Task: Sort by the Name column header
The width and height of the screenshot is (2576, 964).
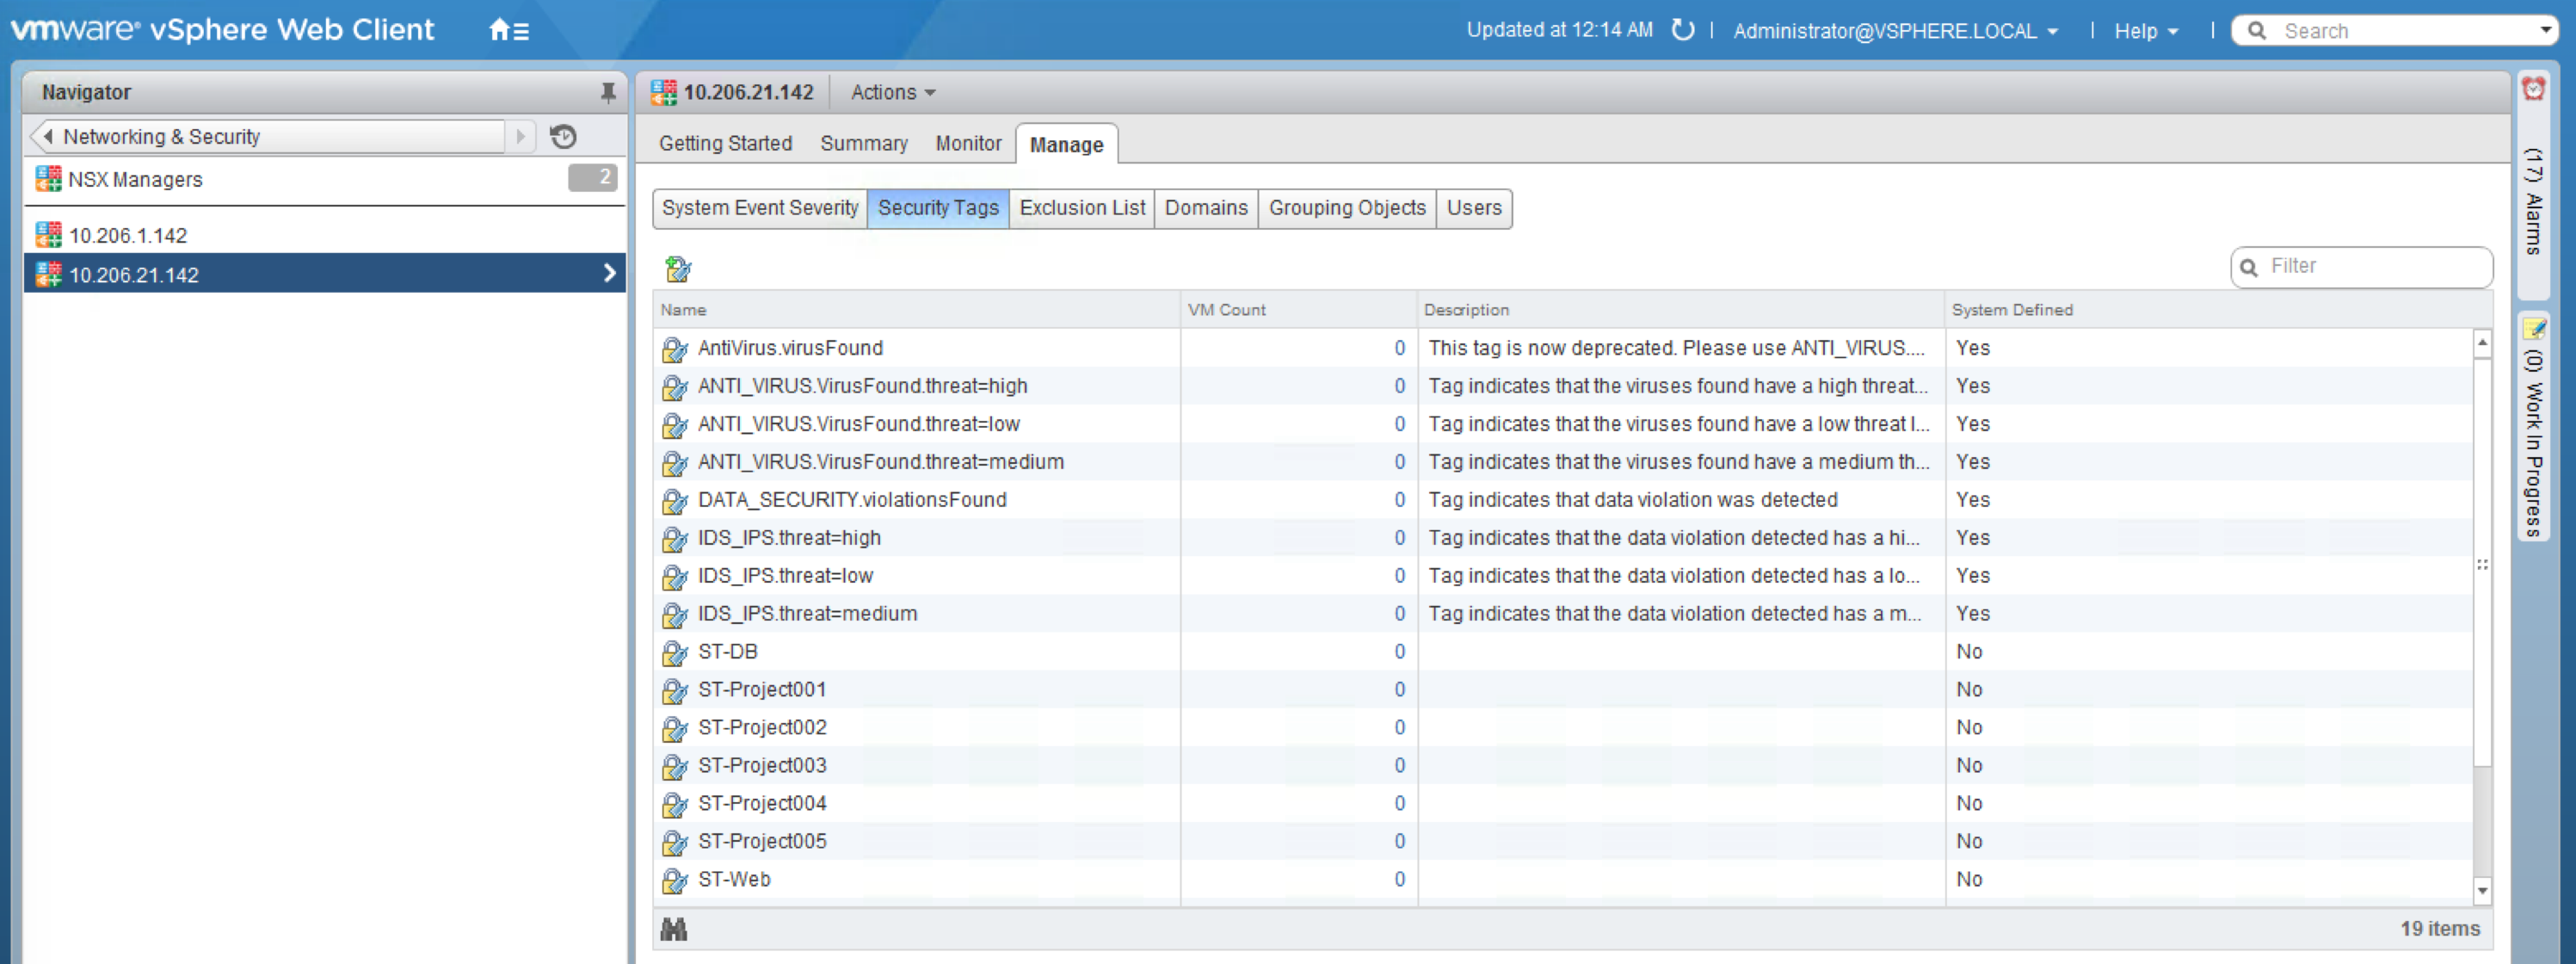Action: click(x=917, y=310)
